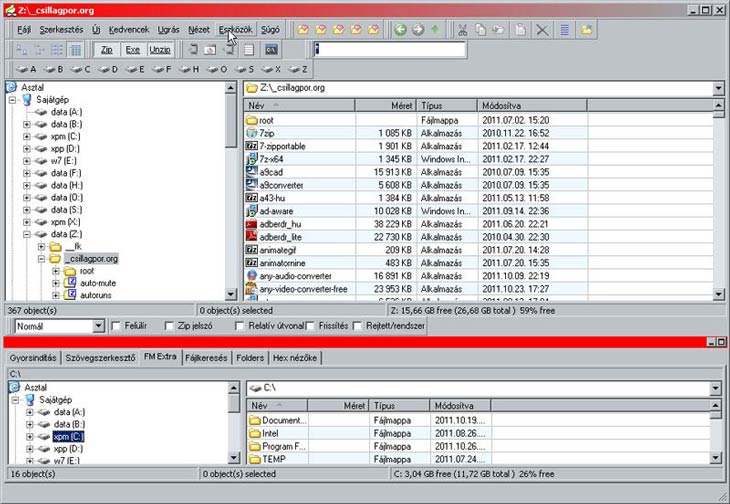
Task: Create new folder with star folder icon
Action: pos(587,30)
